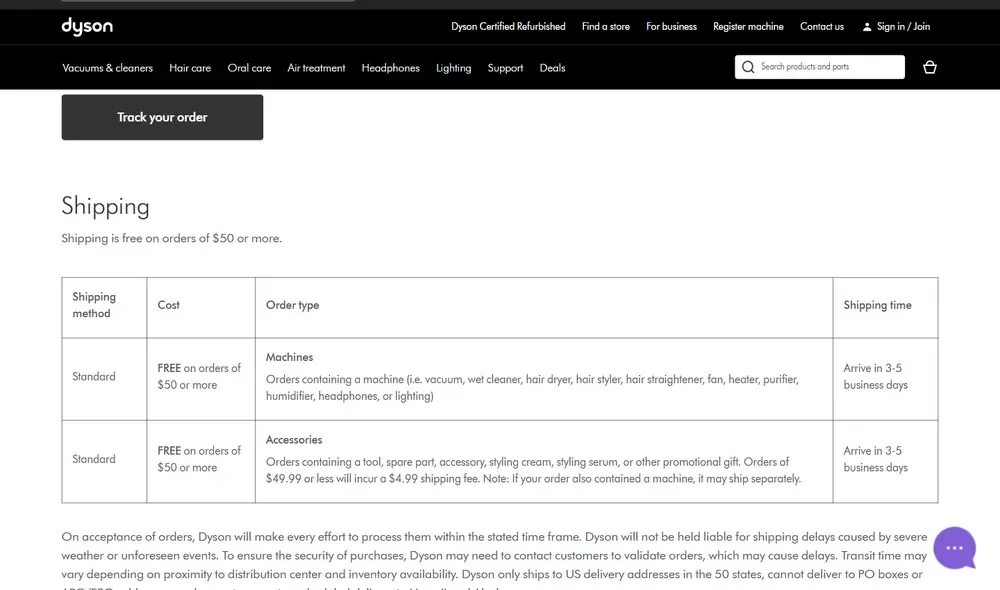Image resolution: width=1000 pixels, height=590 pixels.
Task: Click the 'Machines' order type label
Action: [x=290, y=357]
